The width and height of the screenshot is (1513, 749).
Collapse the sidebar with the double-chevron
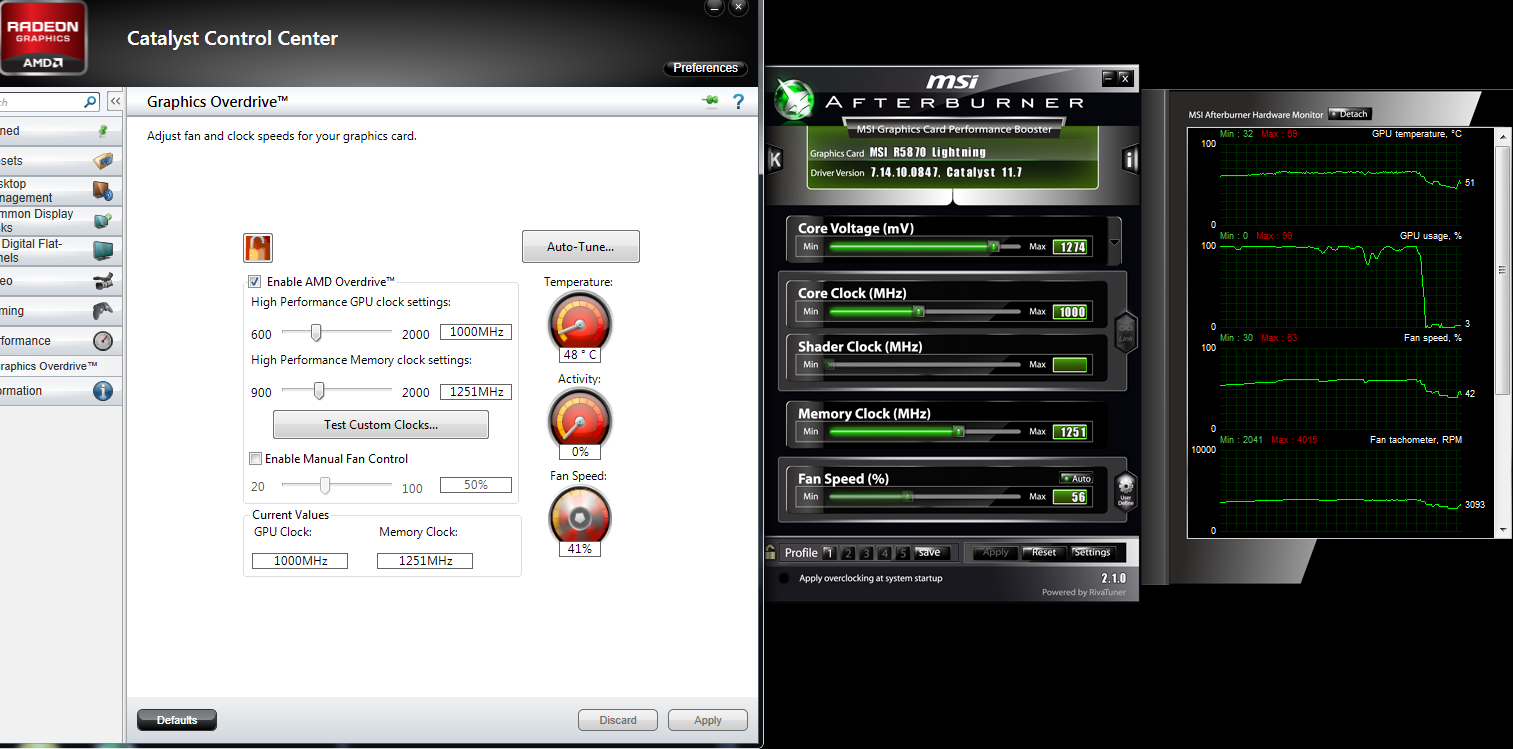(114, 100)
